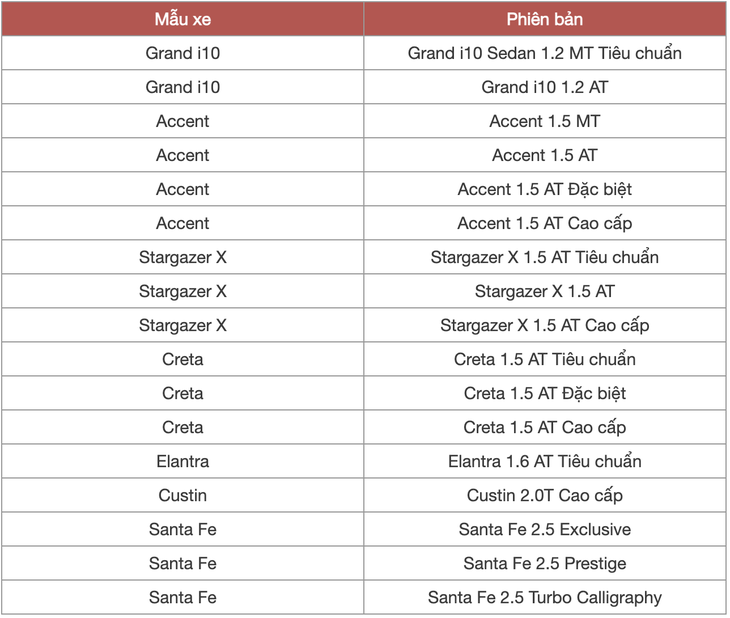
Task: Click the Creta 1.5 AT Đặc biệt cell
Action: point(545,393)
